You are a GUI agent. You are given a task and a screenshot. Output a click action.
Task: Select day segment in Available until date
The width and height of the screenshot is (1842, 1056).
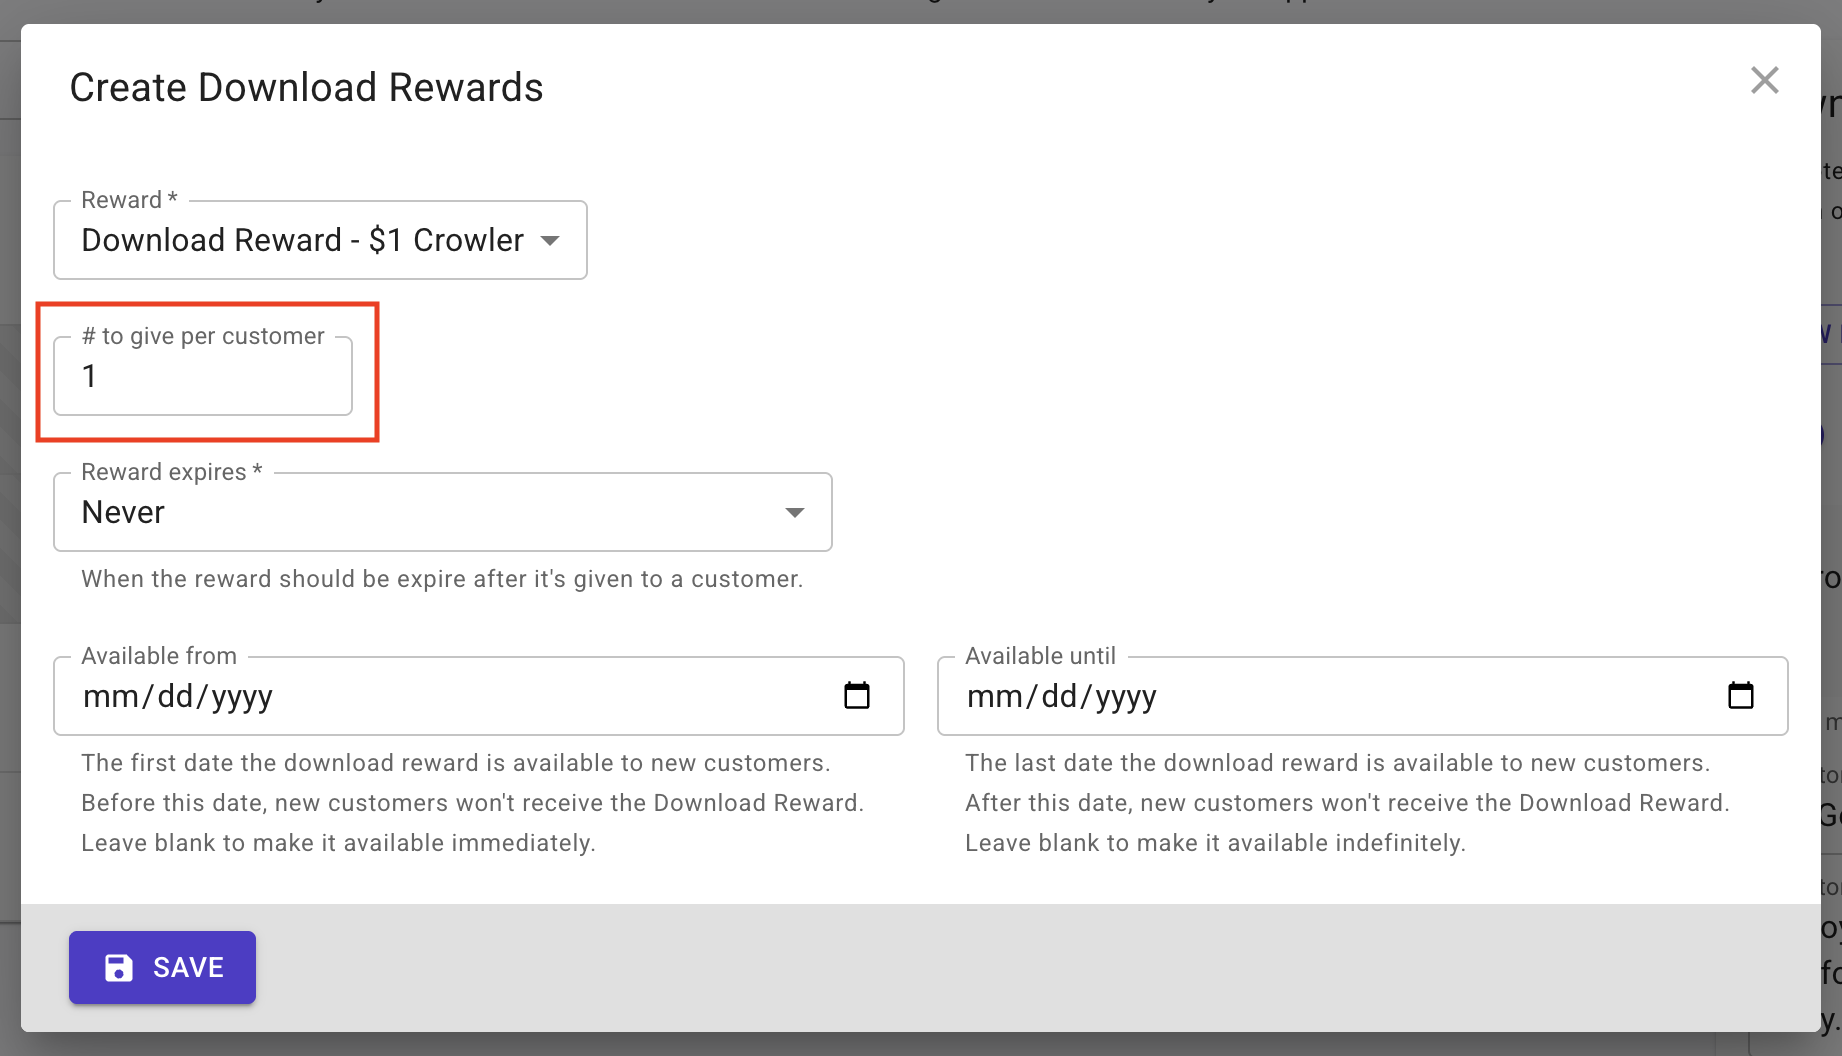[1059, 696]
